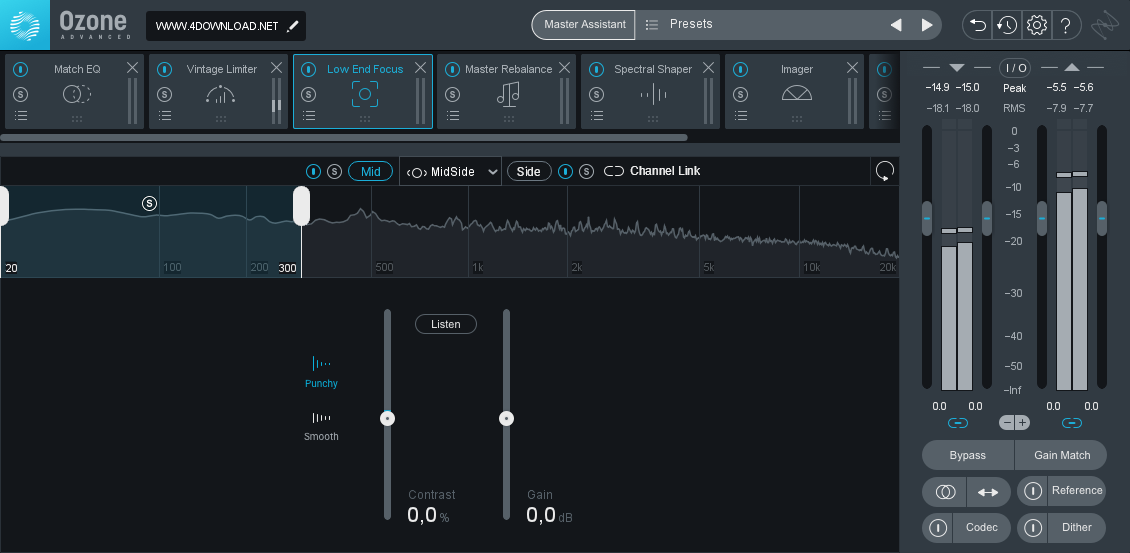The image size is (1130, 553).
Task: Select Smooth mode
Action: pyautogui.click(x=321, y=425)
